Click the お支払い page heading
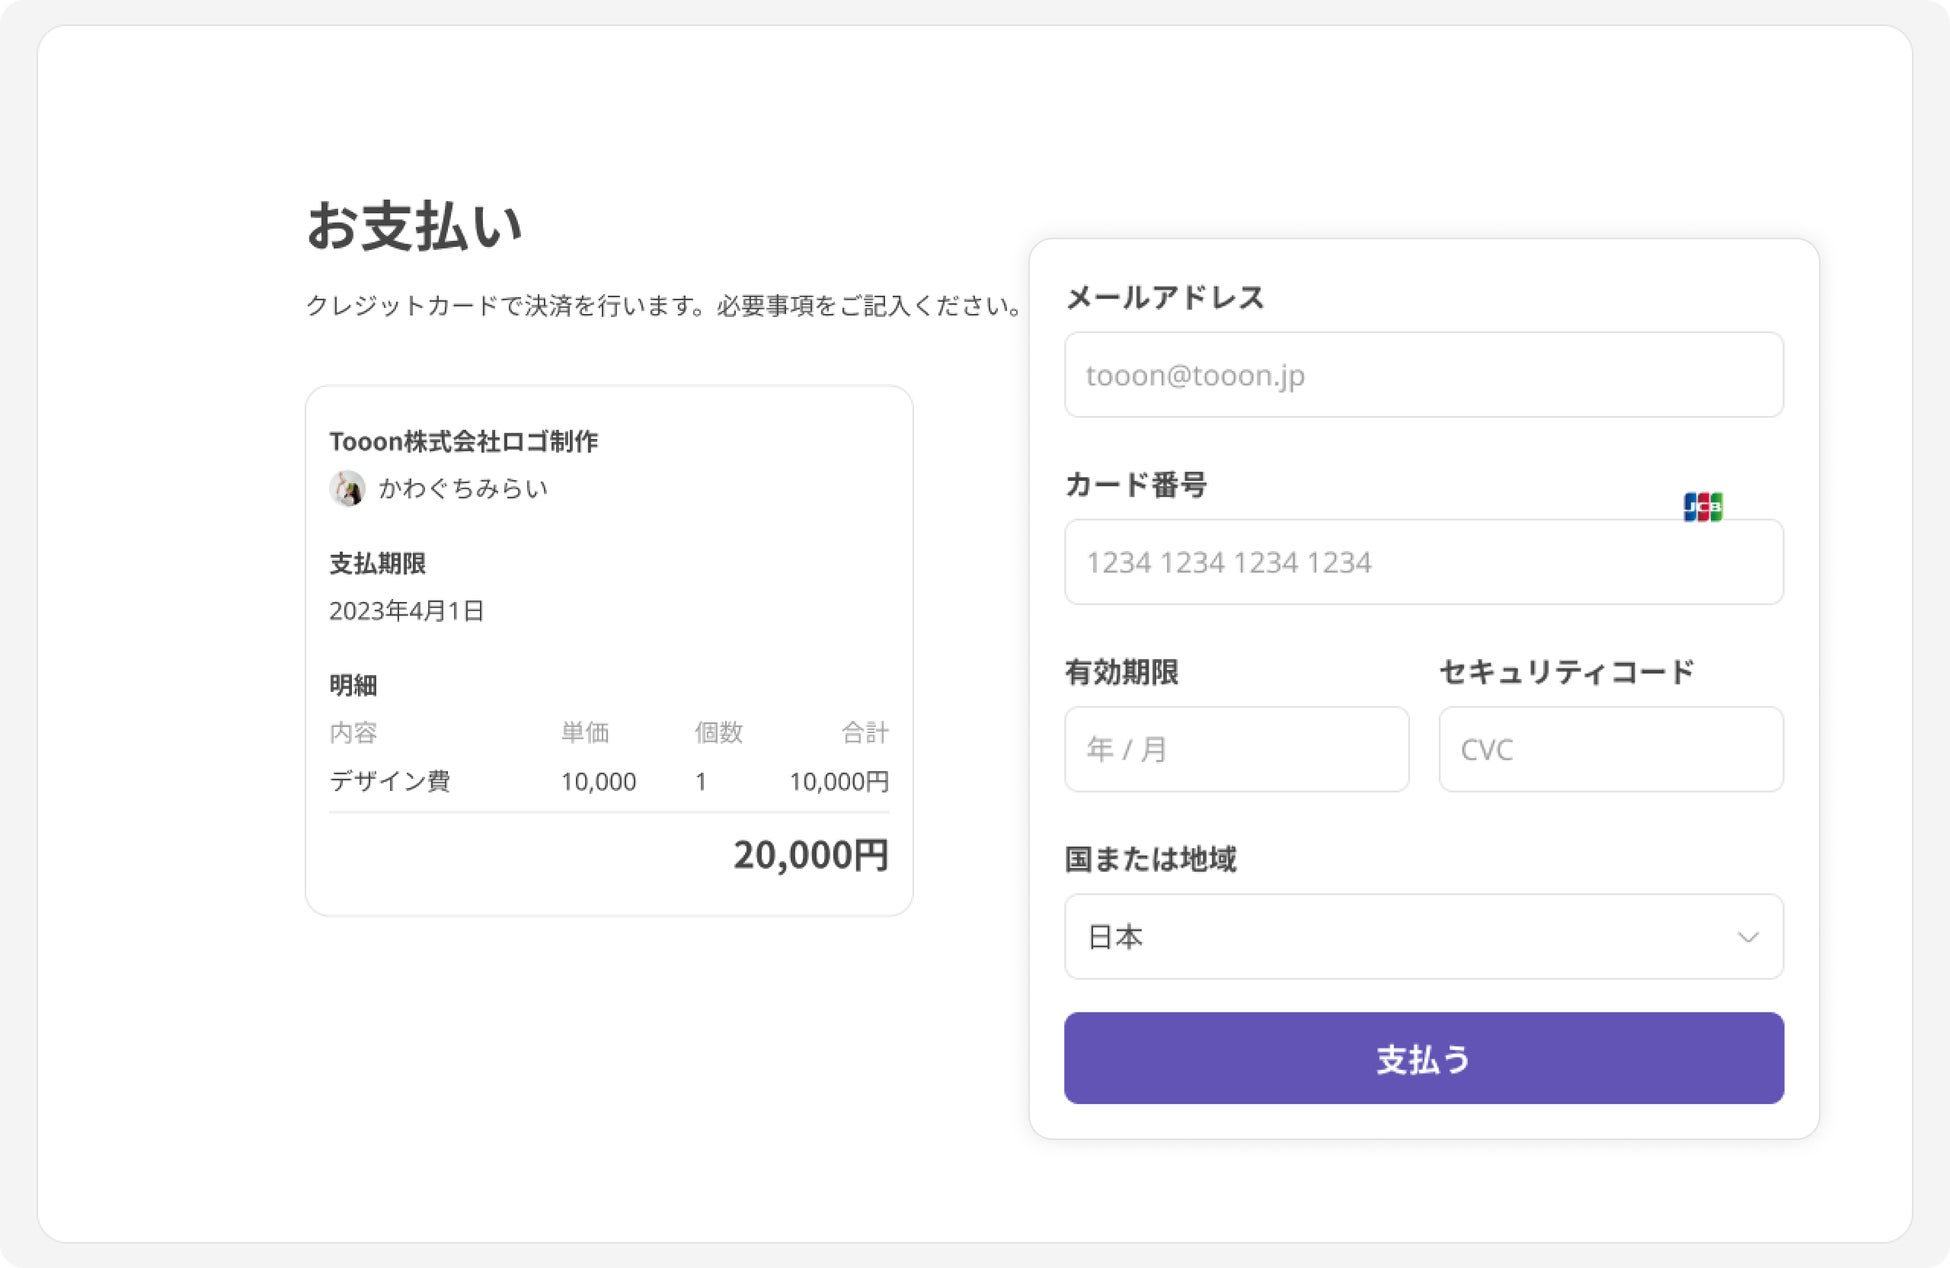The image size is (1950, 1268). pos(414,226)
